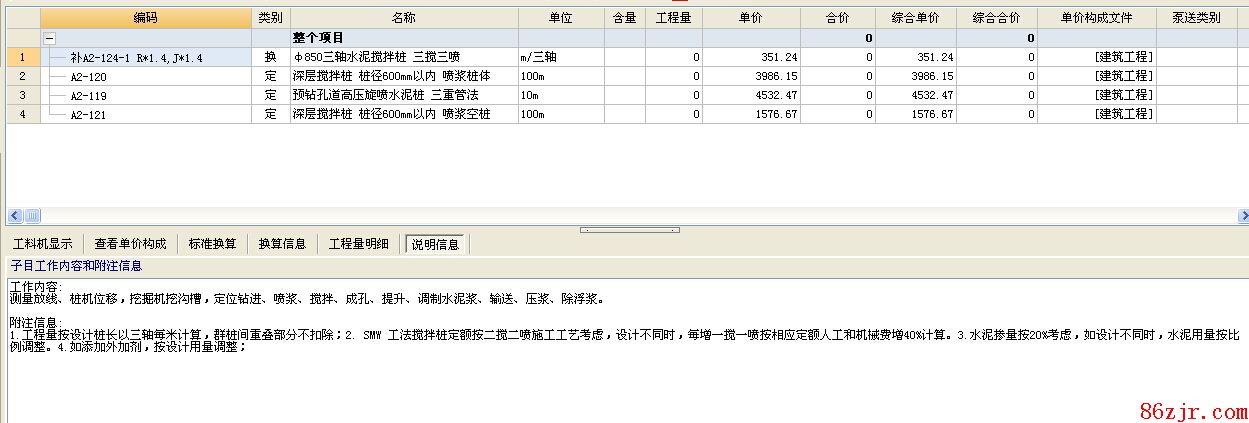
Task: Select tree item A2-120
Action: 88,77
